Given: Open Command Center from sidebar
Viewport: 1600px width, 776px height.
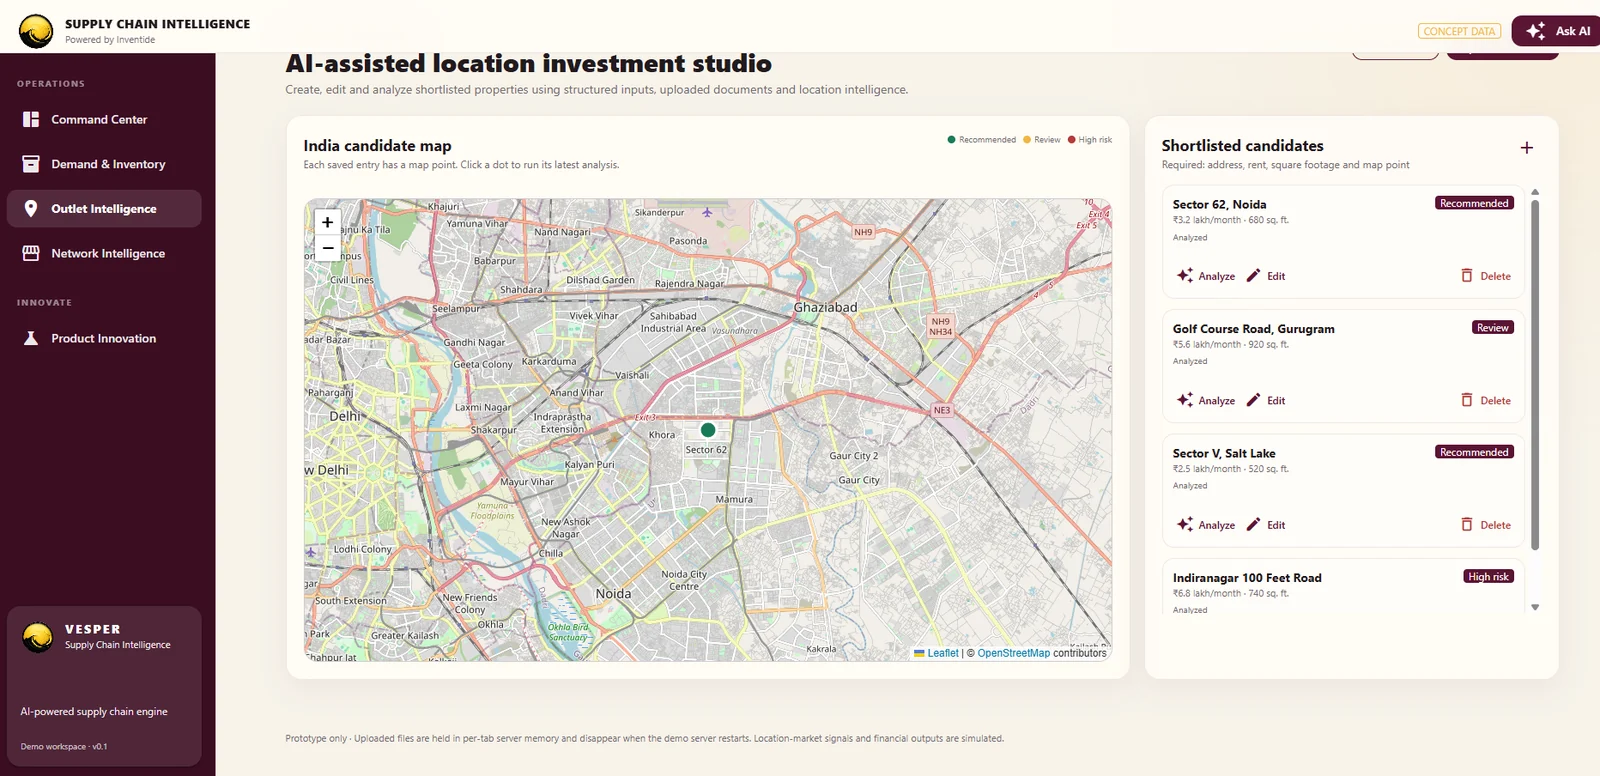Looking at the screenshot, I should tap(104, 119).
